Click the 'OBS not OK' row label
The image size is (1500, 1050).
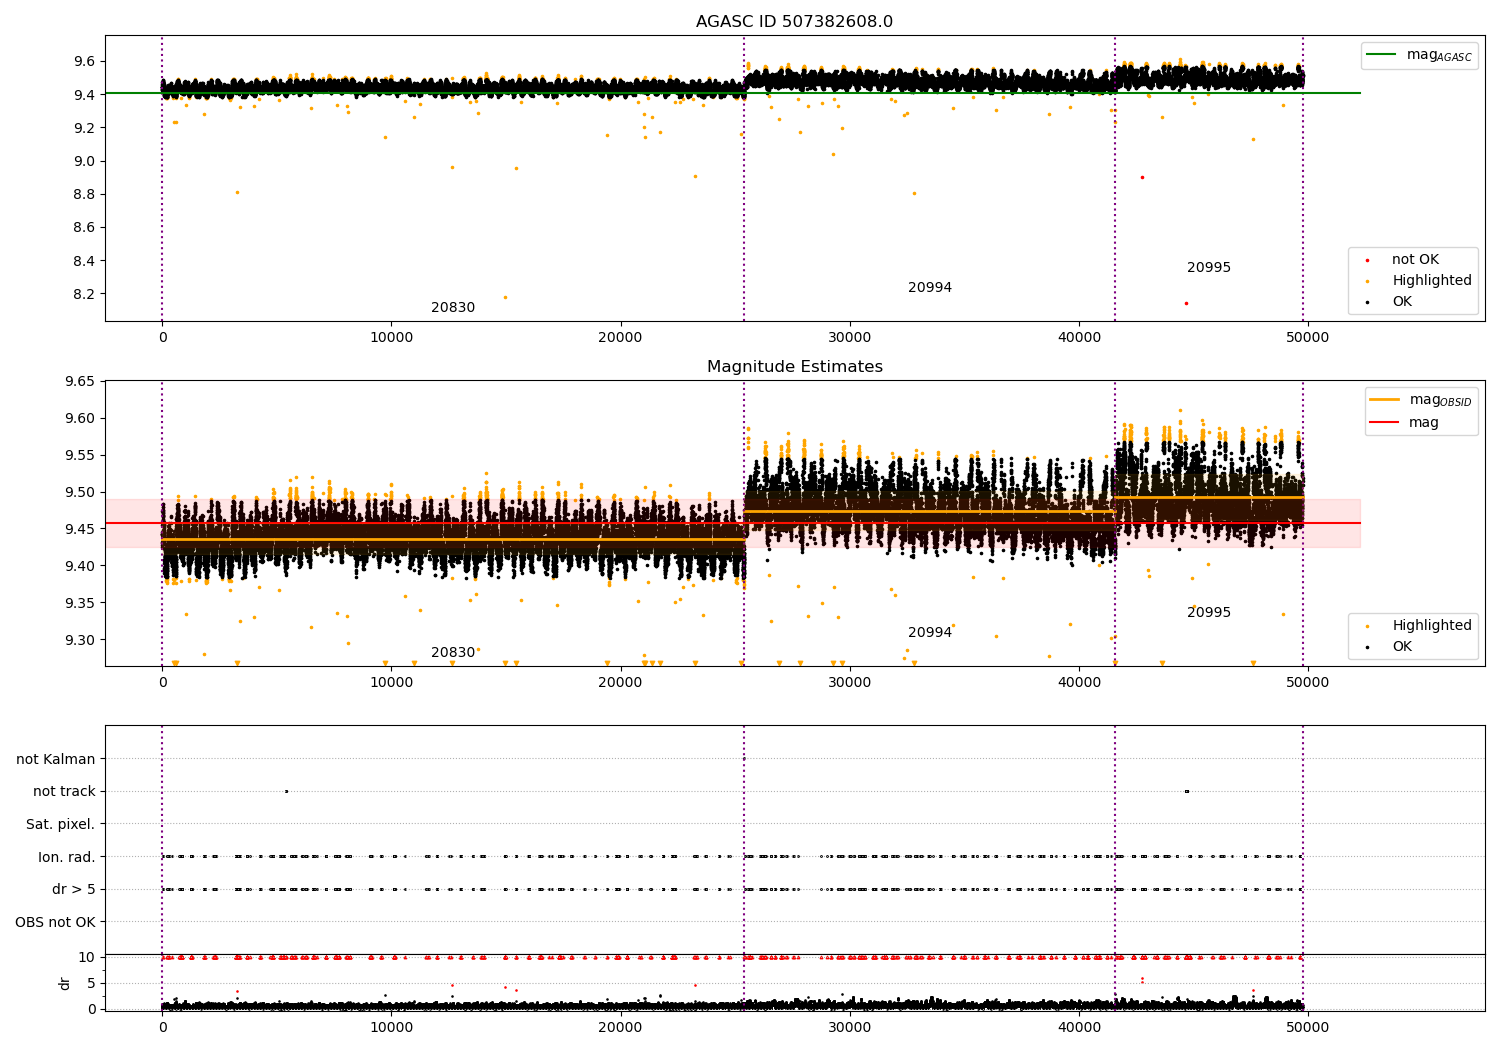55,923
